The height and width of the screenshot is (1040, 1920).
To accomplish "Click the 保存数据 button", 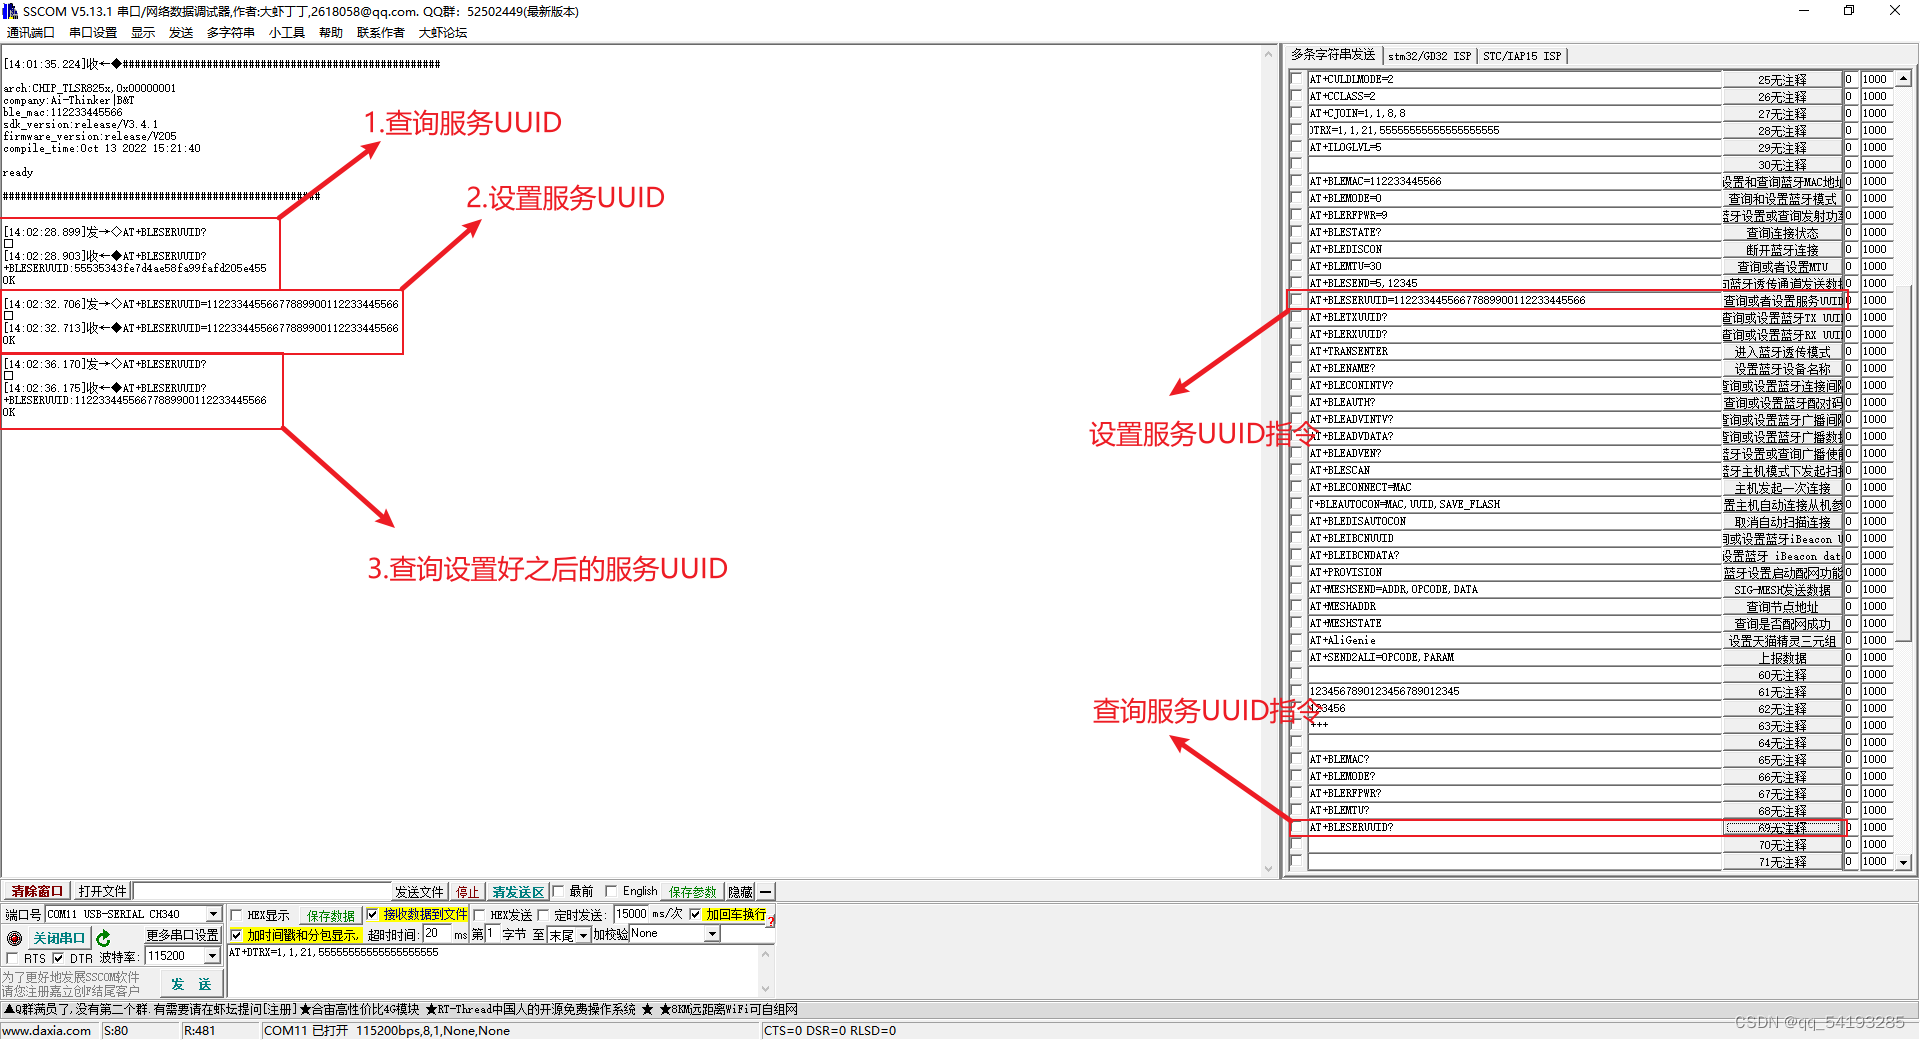I will click(330, 915).
